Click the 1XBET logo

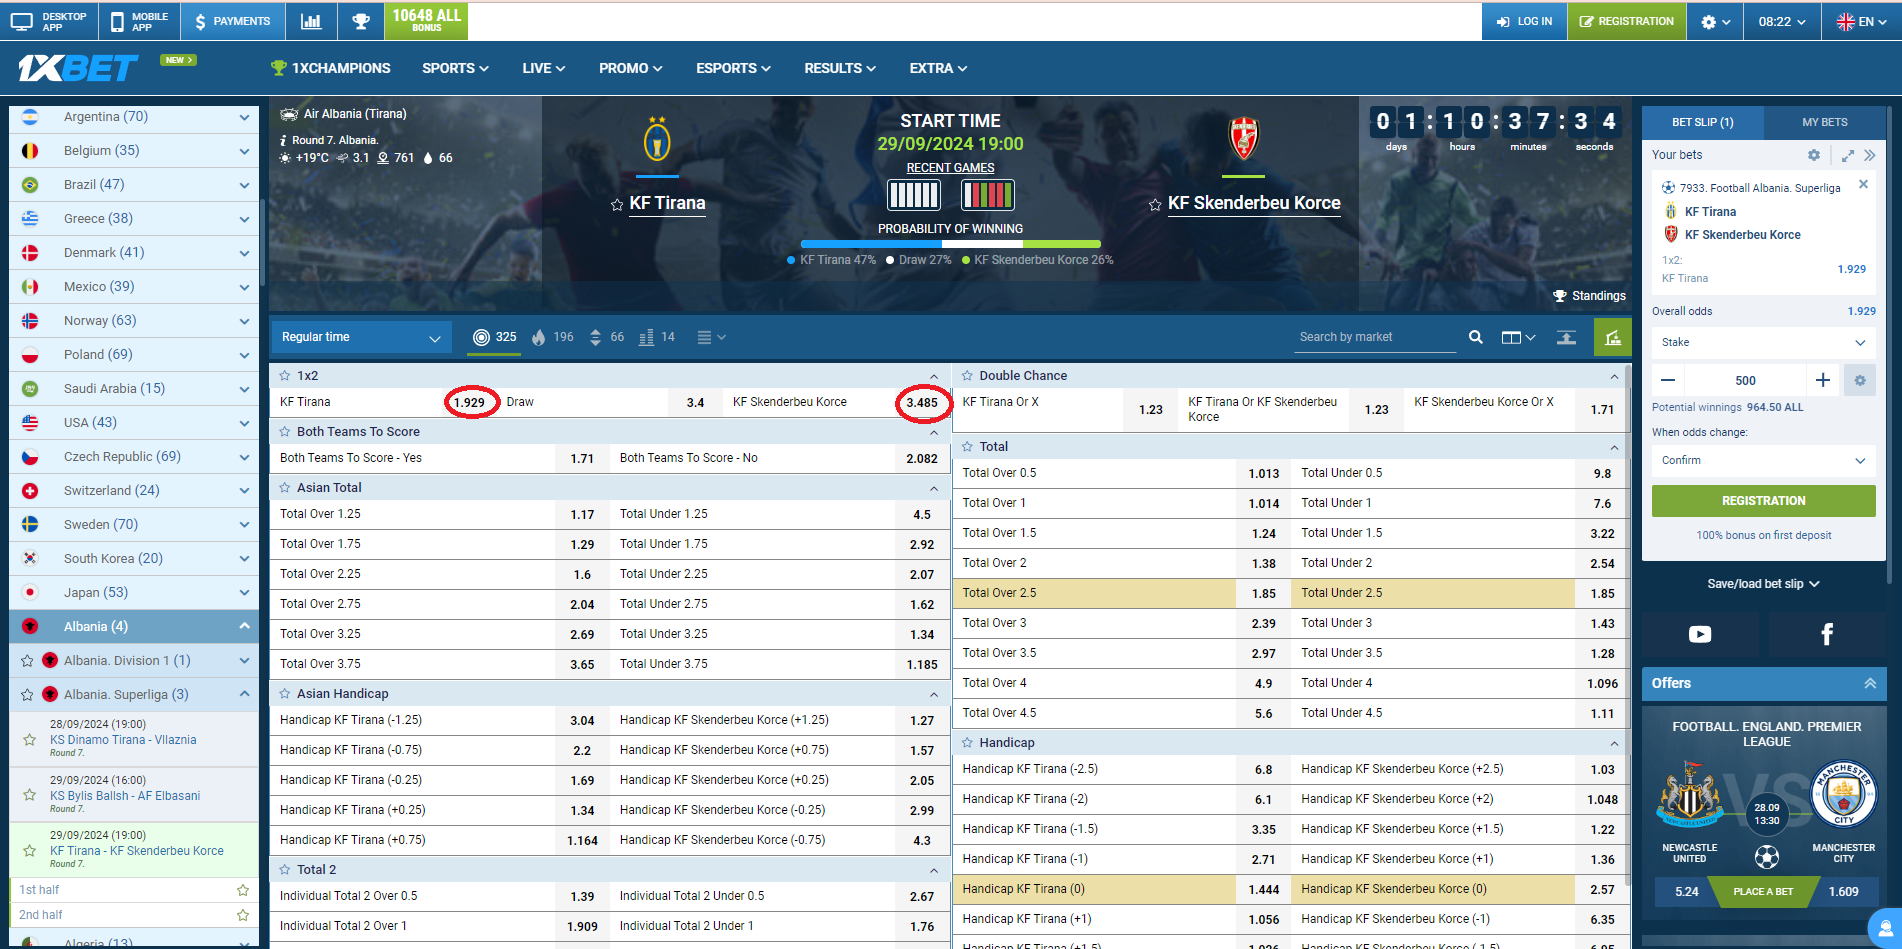(77, 68)
